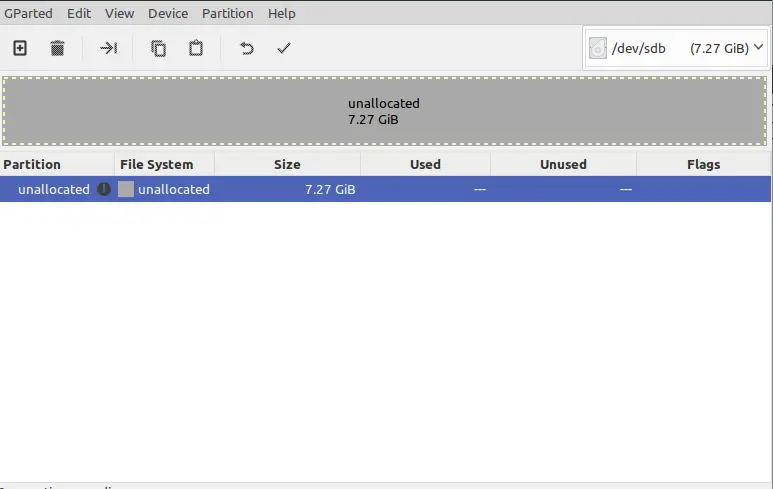Click the resize/move partition arrow icon
773x489 pixels.
(108, 48)
